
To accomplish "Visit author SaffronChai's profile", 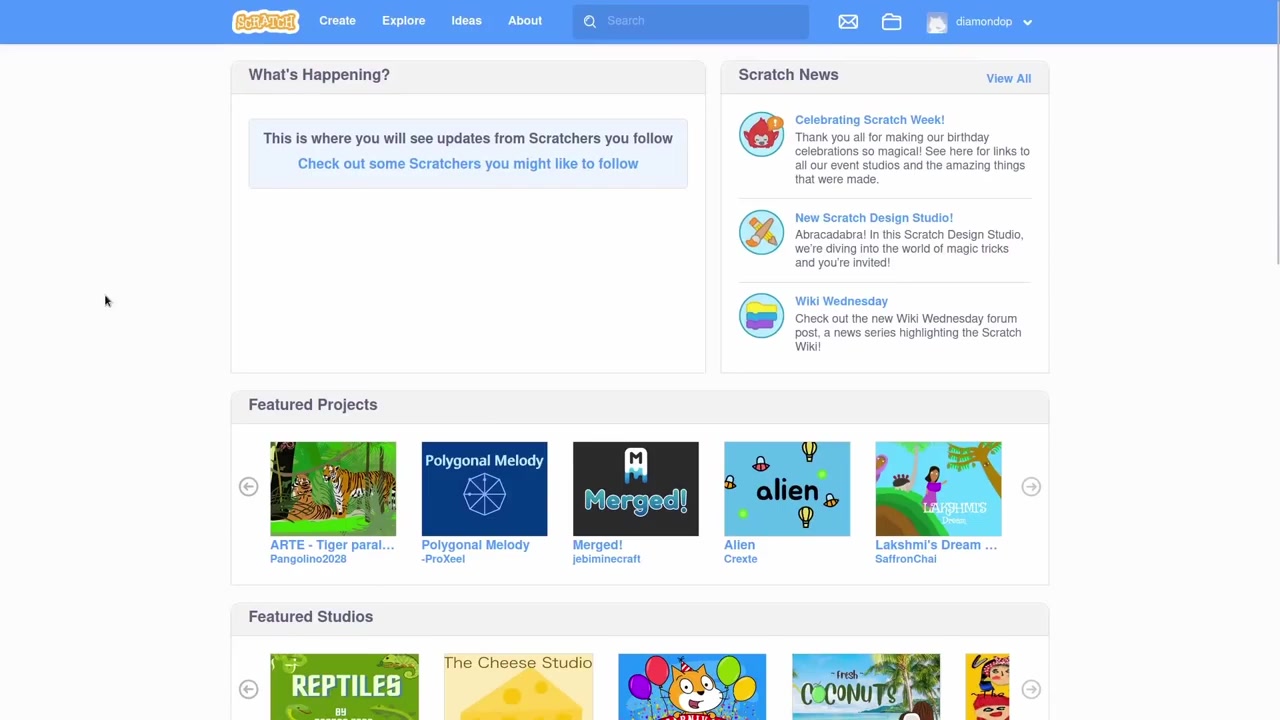I will (906, 559).
